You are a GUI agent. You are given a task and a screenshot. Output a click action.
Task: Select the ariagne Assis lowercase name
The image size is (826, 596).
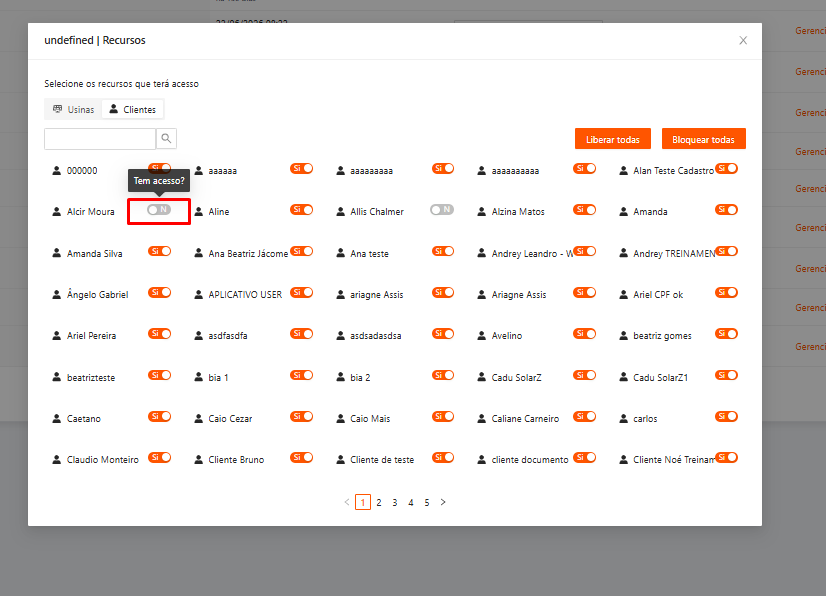click(x=377, y=295)
